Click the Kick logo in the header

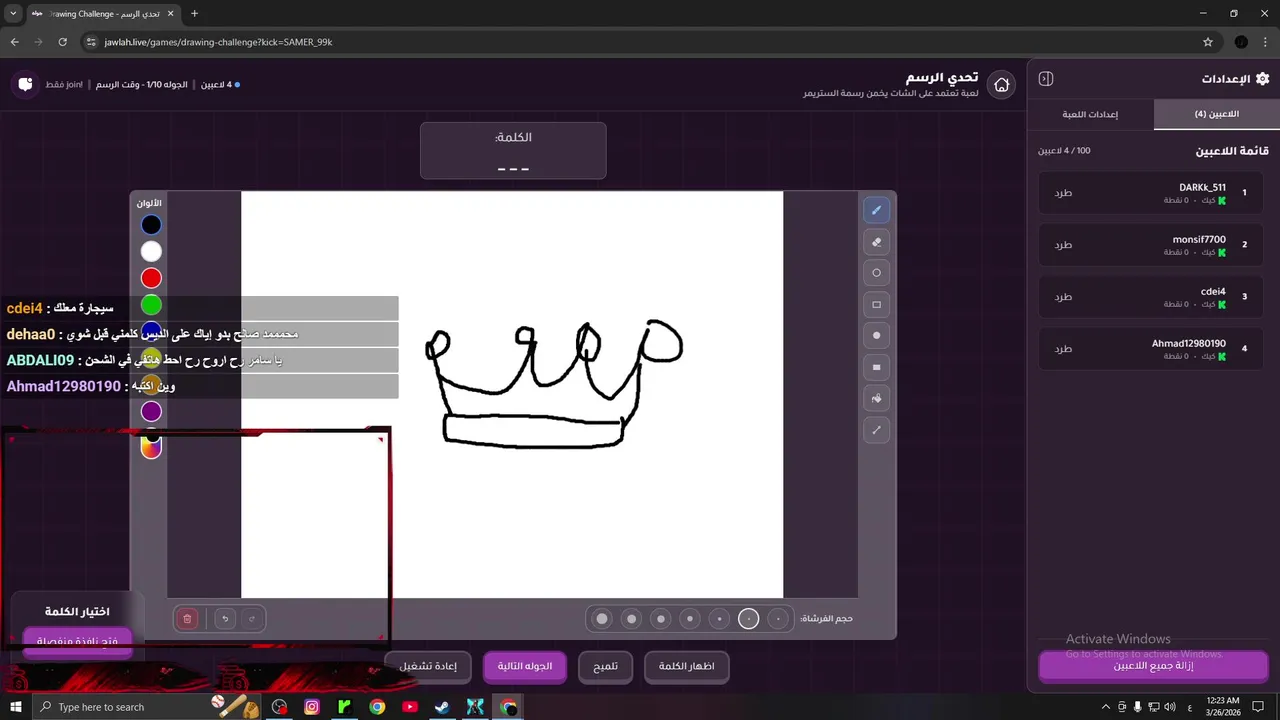(x=25, y=84)
